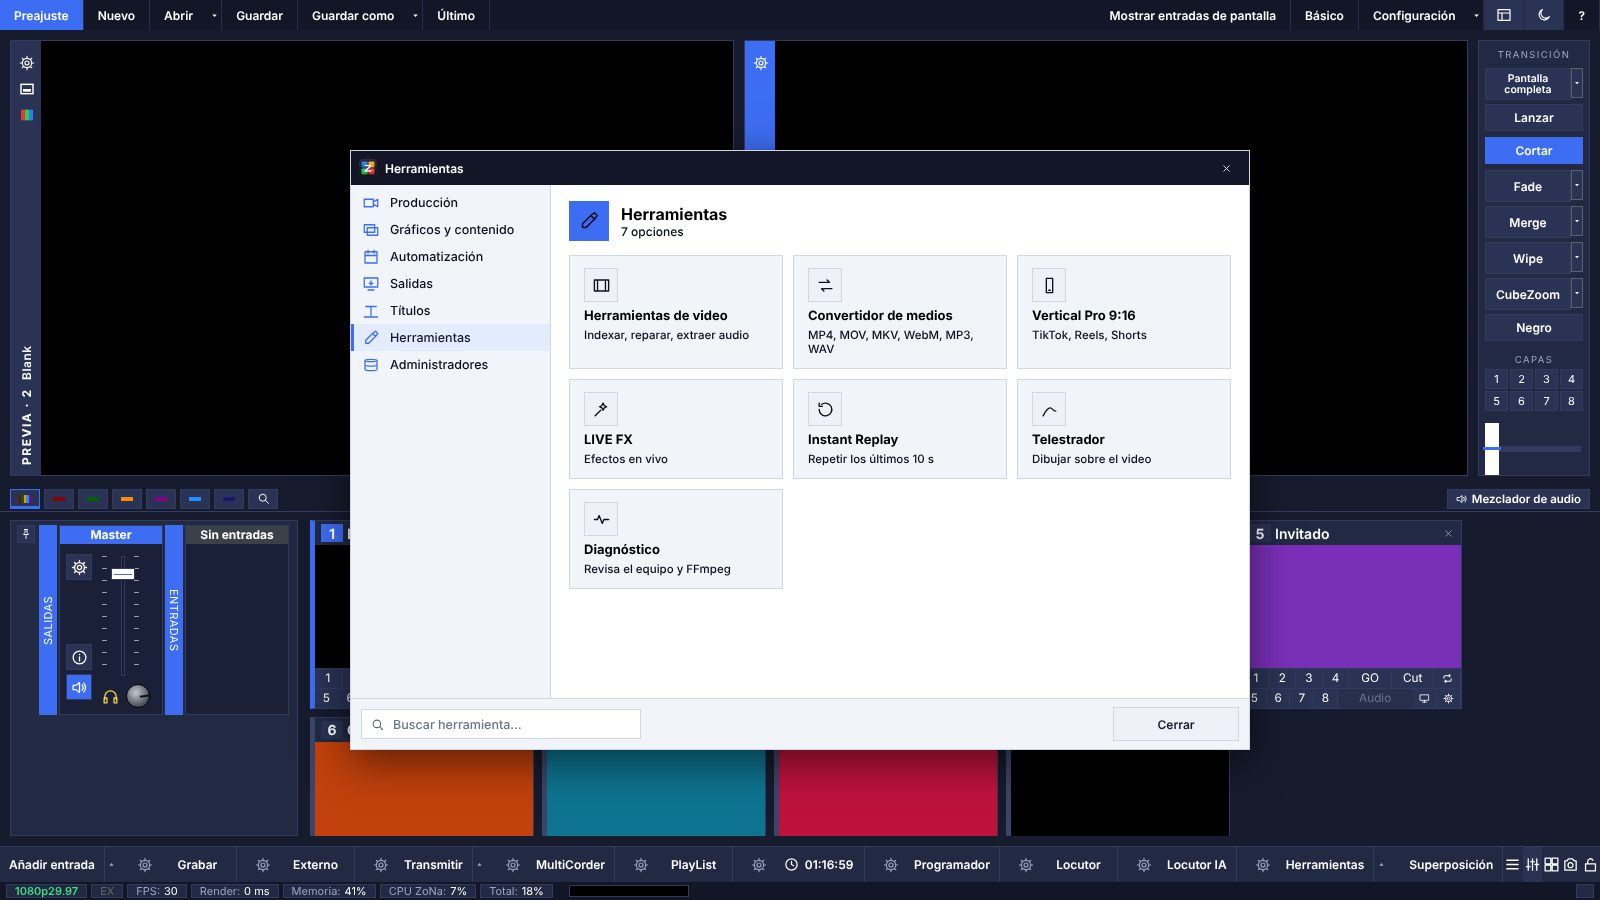Open Instant Replay tool
The width and height of the screenshot is (1600, 900).
(900, 429)
